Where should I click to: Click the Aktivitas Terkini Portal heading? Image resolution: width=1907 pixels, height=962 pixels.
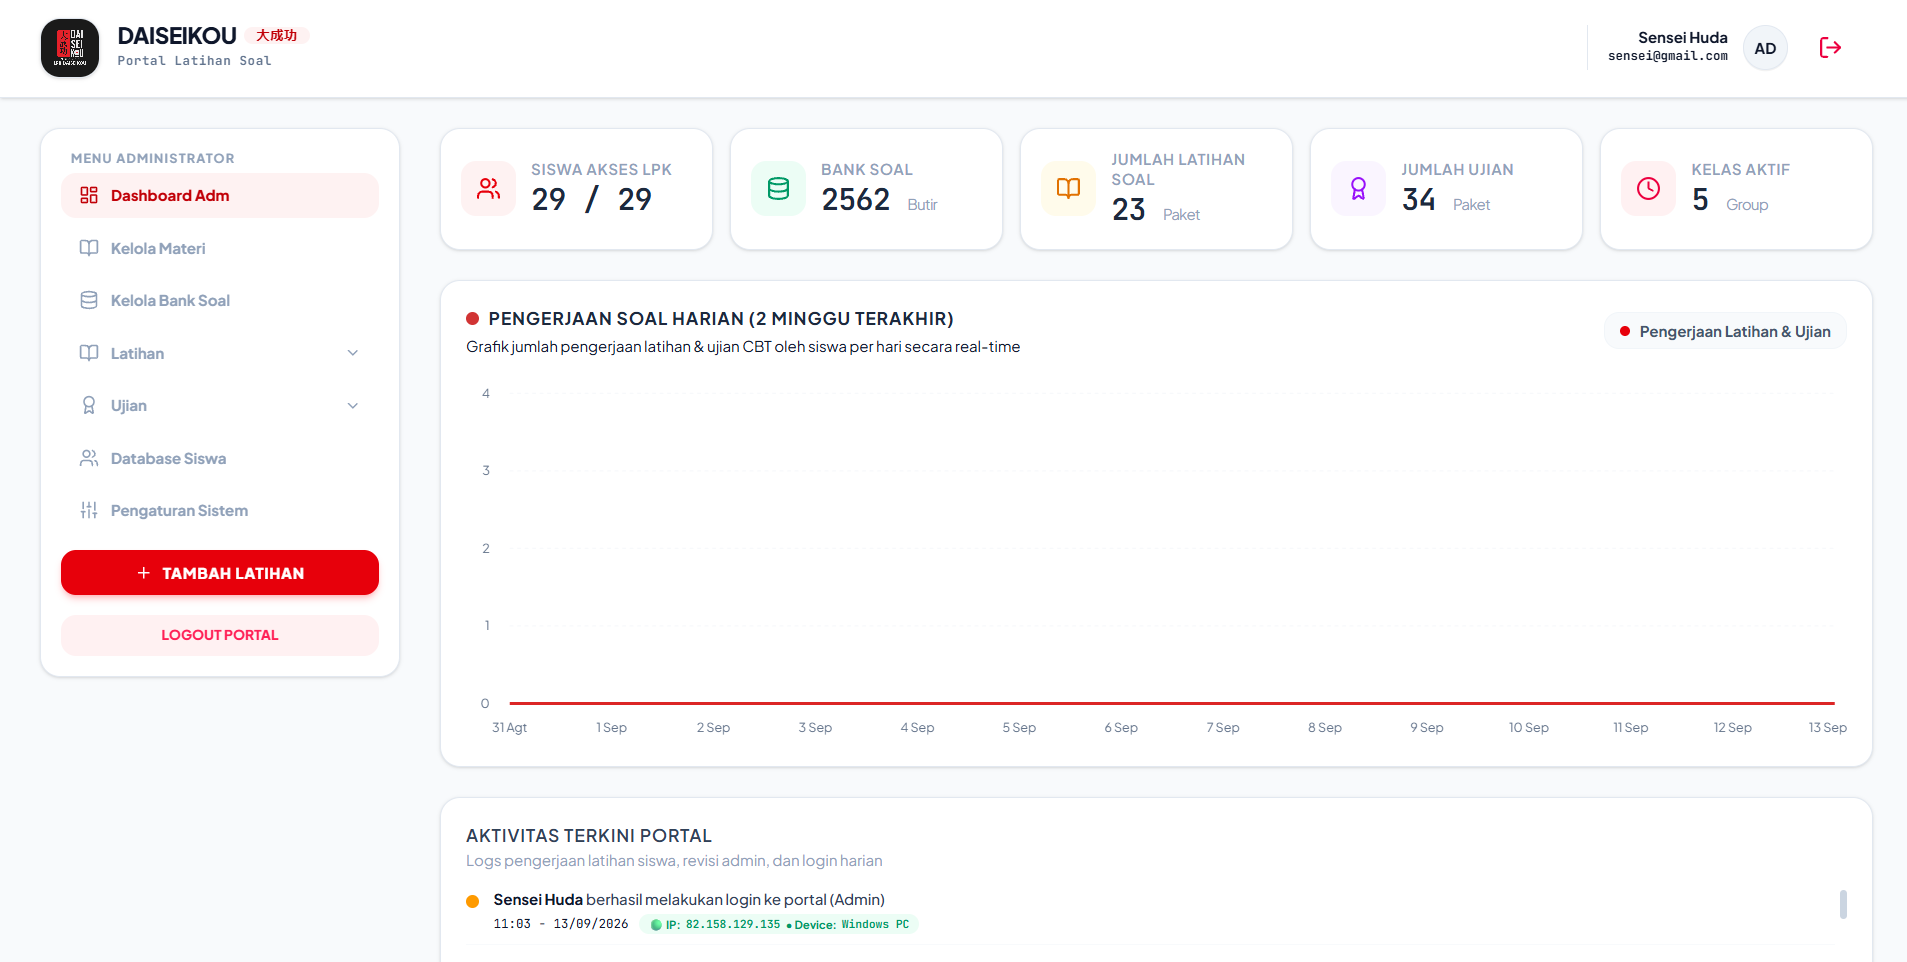pos(589,836)
